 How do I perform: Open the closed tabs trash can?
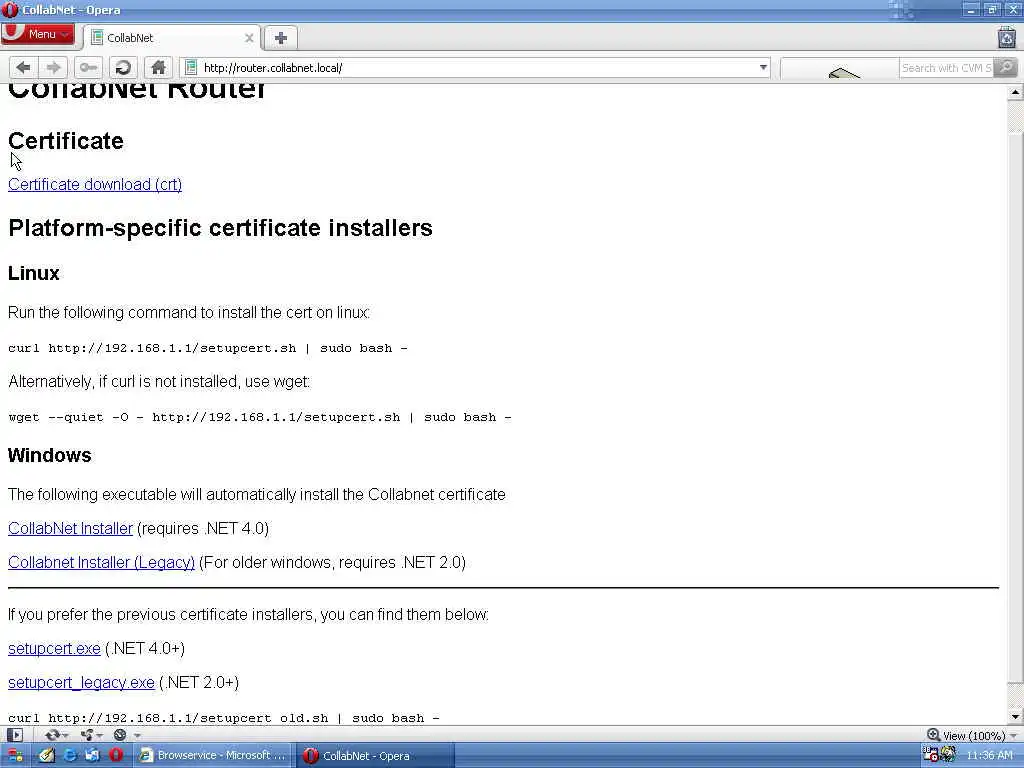[1007, 37]
